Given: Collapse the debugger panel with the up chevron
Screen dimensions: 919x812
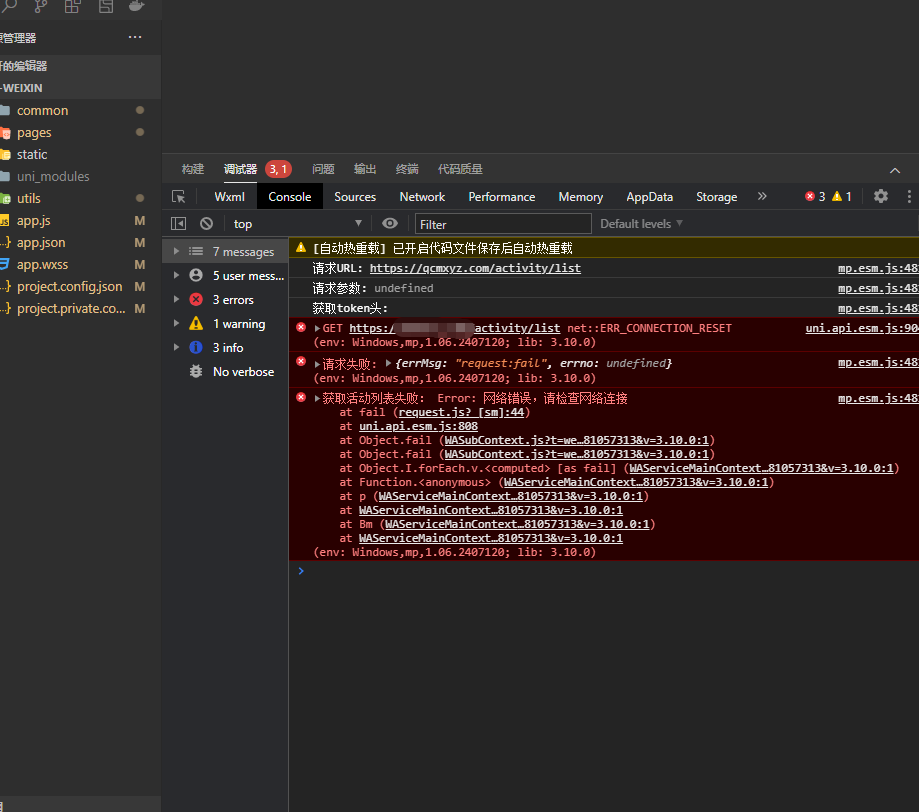Looking at the screenshot, I should point(894,170).
